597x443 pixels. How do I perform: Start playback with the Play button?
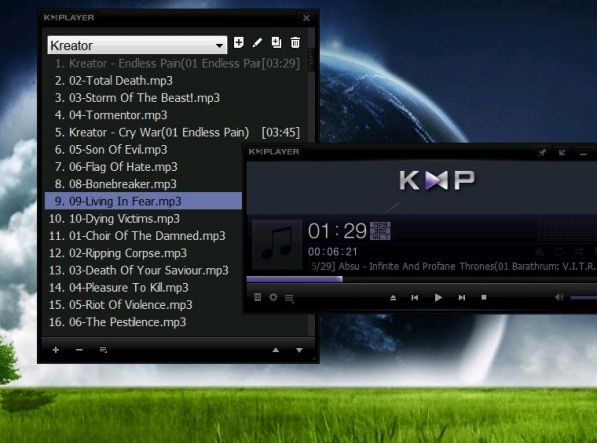pos(438,298)
